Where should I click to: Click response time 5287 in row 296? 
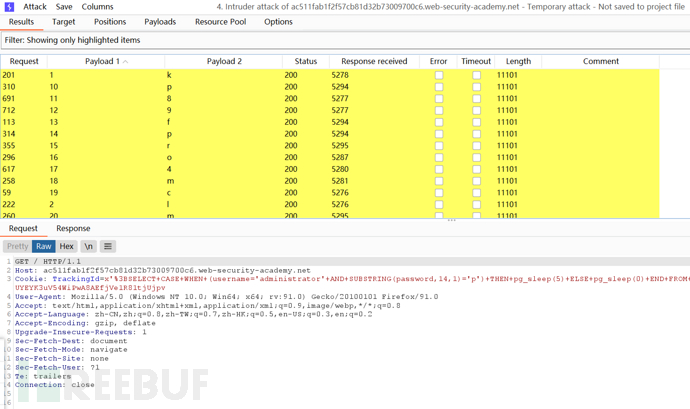[340, 157]
